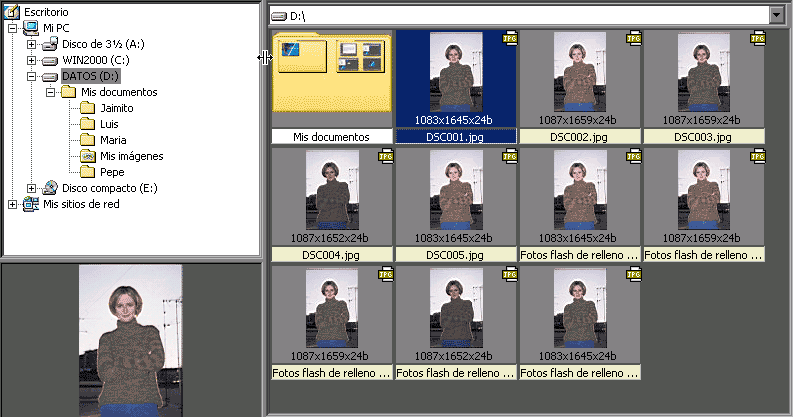This screenshot has width=793, height=417.
Task: Select the DSC003.jpg photo thumbnail
Action: pos(703,72)
